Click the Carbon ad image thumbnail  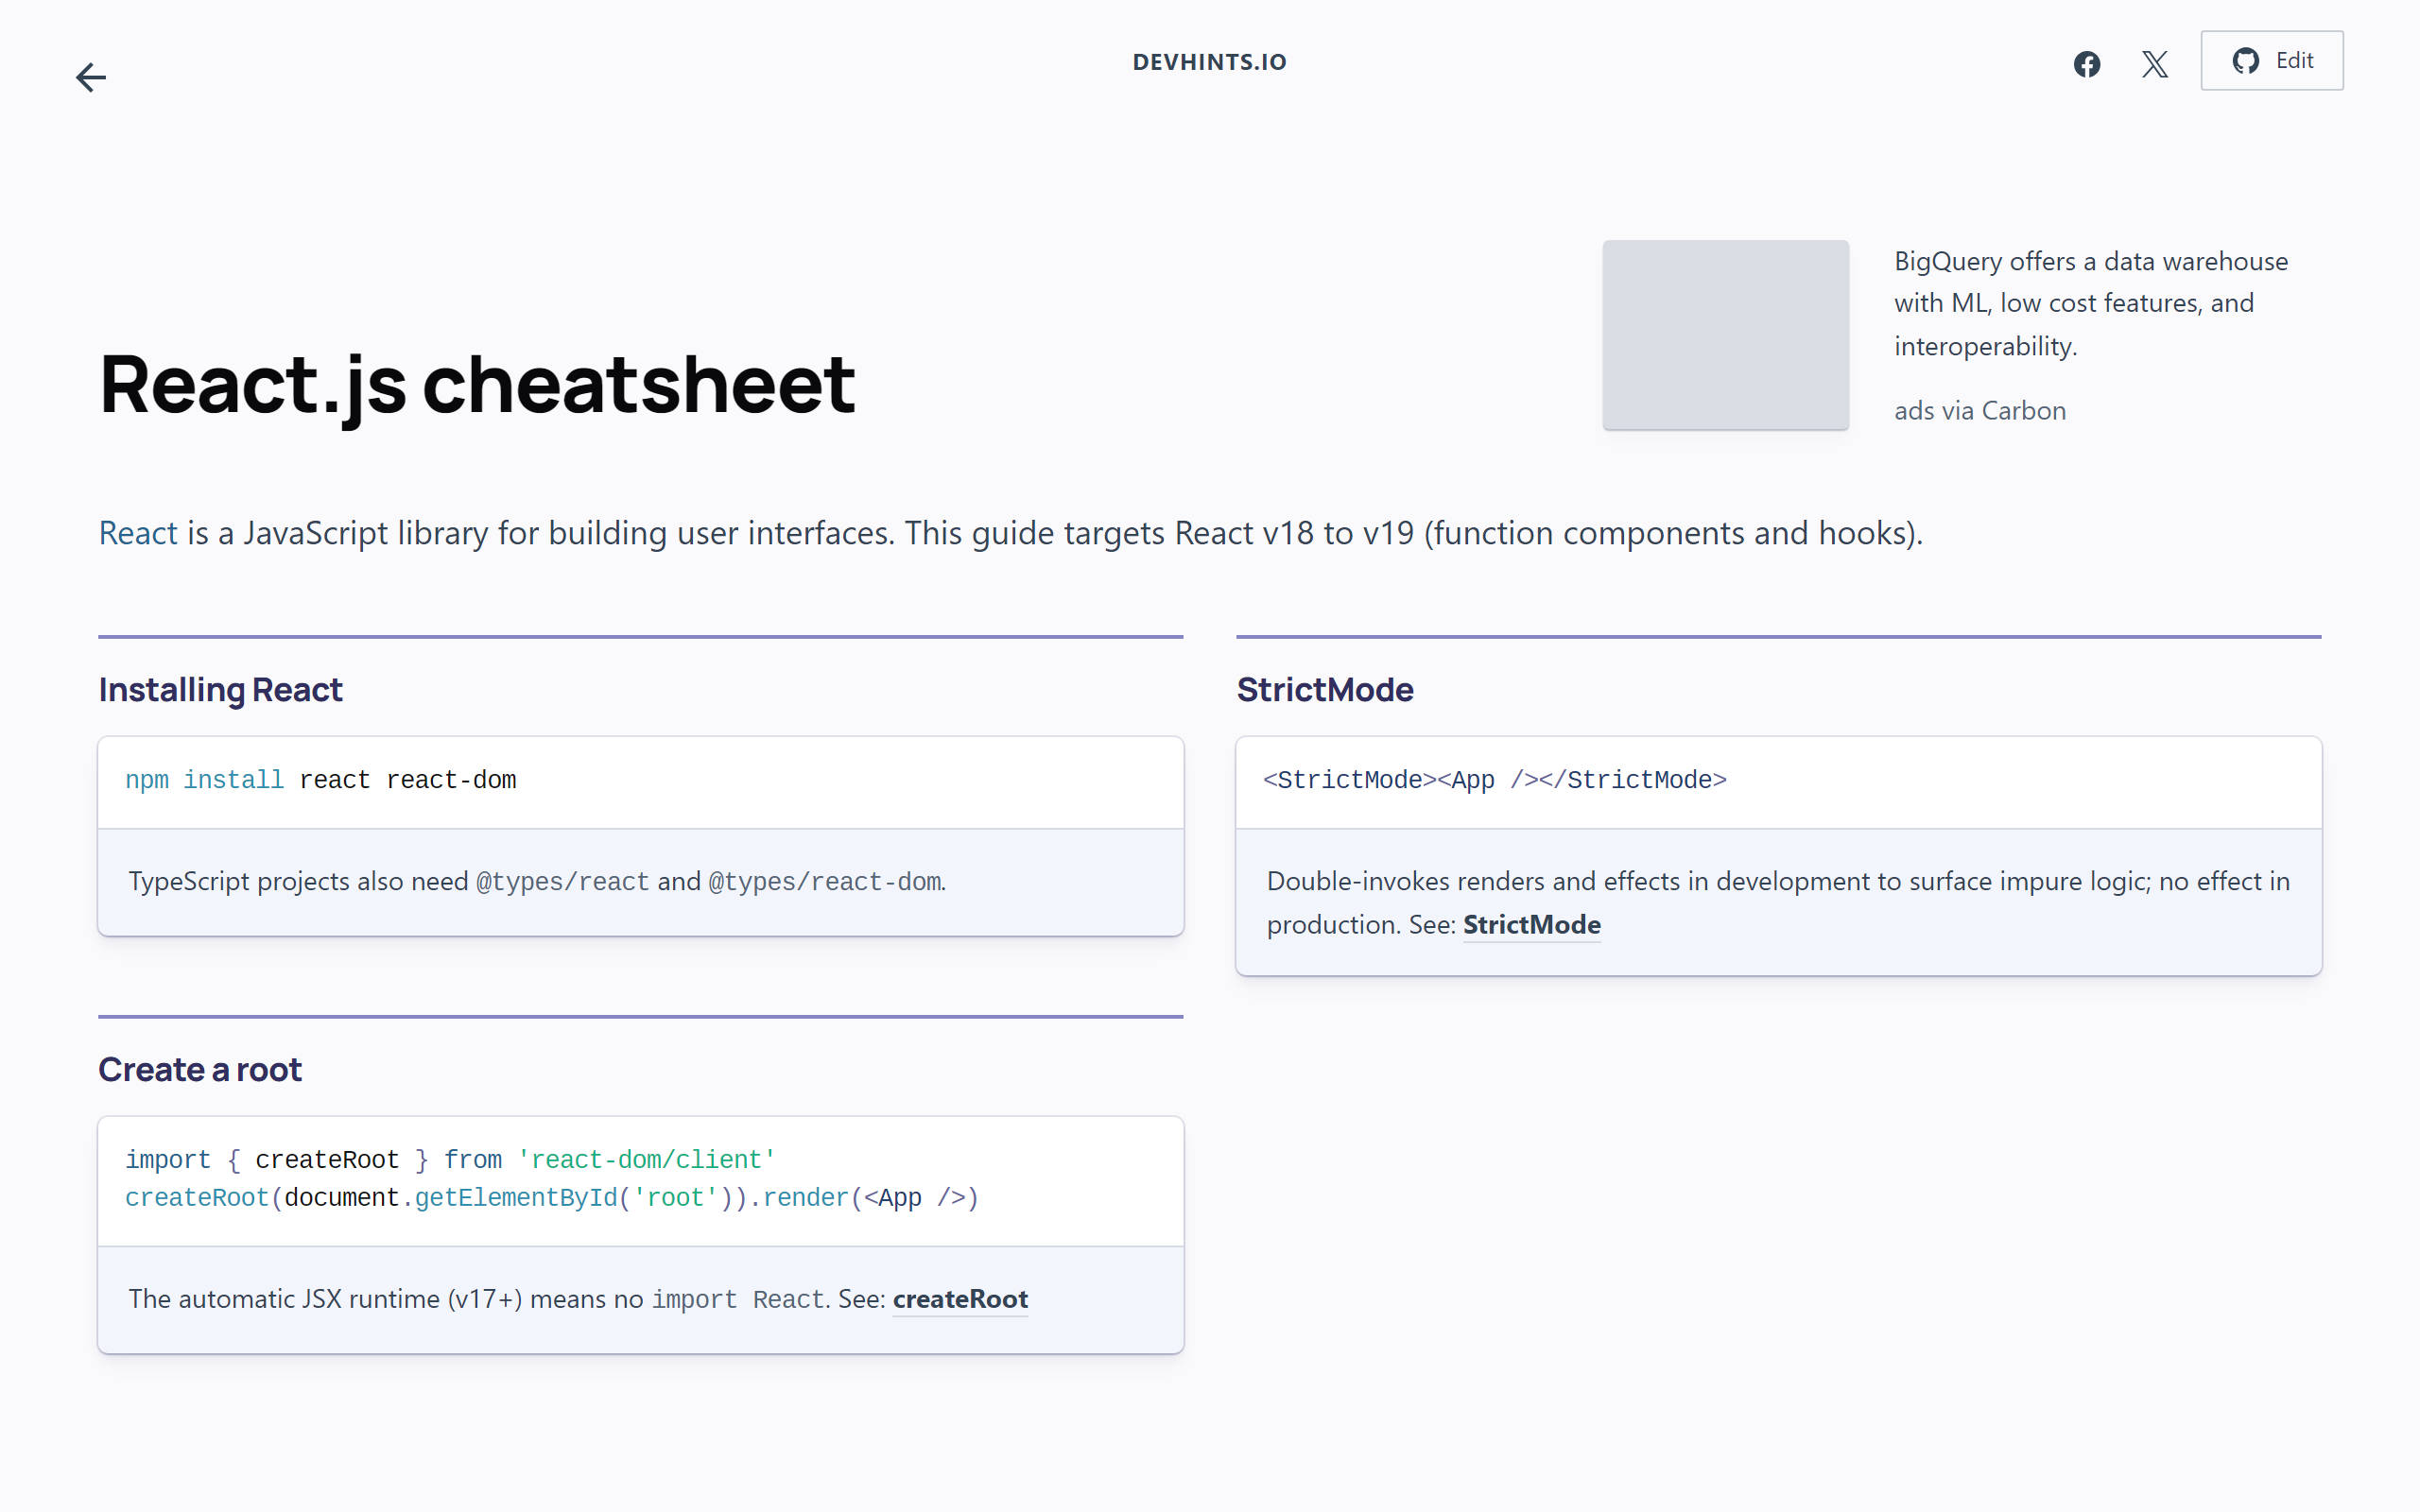pos(1725,335)
